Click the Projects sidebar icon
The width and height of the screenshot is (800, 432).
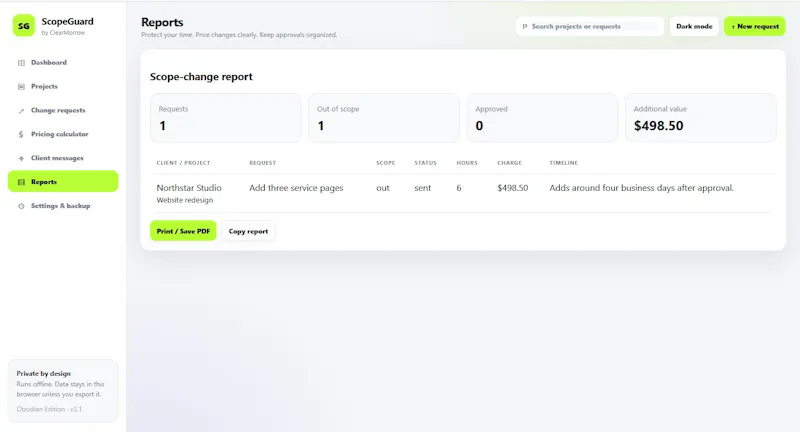coord(21,87)
